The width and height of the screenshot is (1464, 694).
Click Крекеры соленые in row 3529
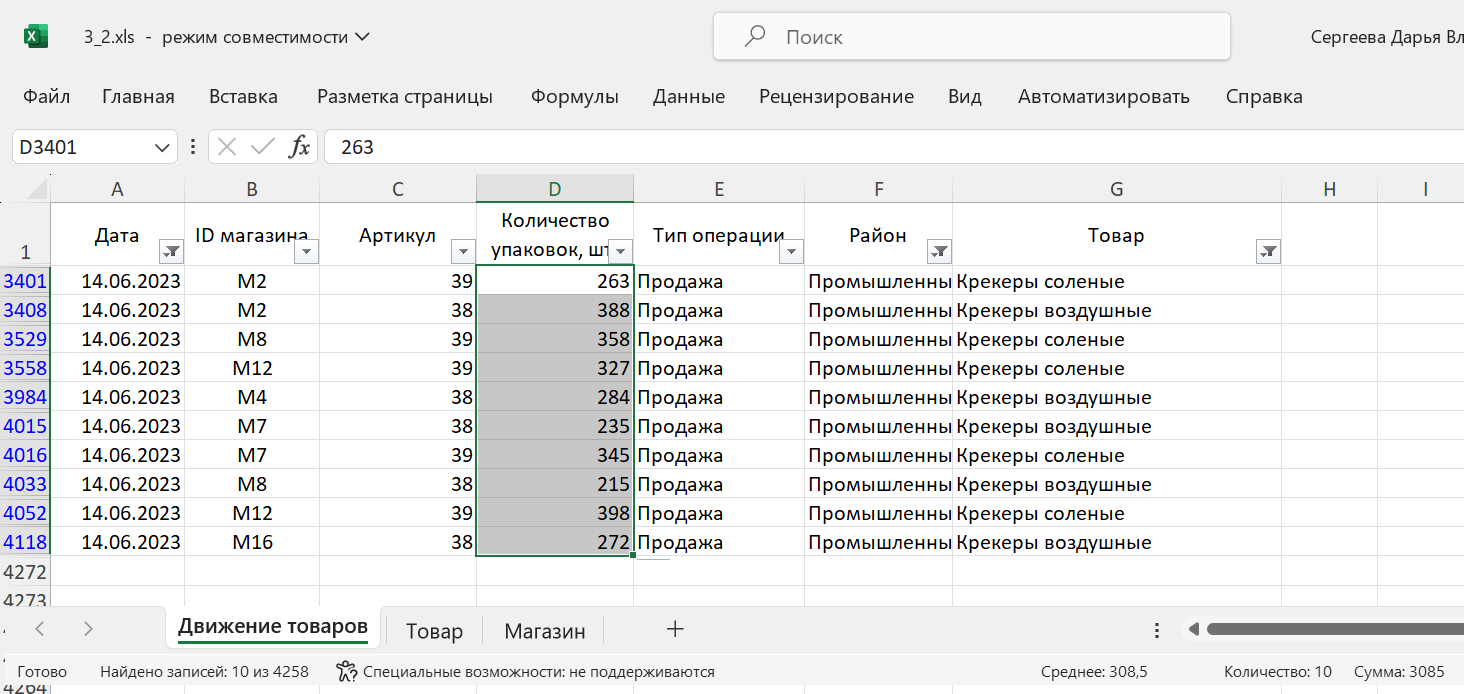tap(1117, 339)
